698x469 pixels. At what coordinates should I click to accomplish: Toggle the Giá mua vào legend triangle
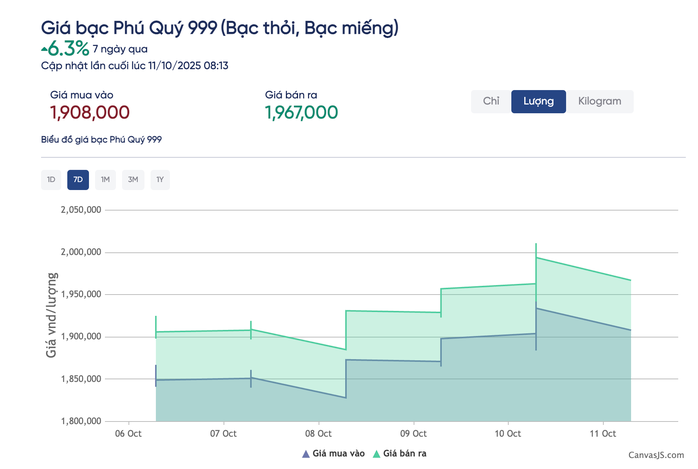305,454
